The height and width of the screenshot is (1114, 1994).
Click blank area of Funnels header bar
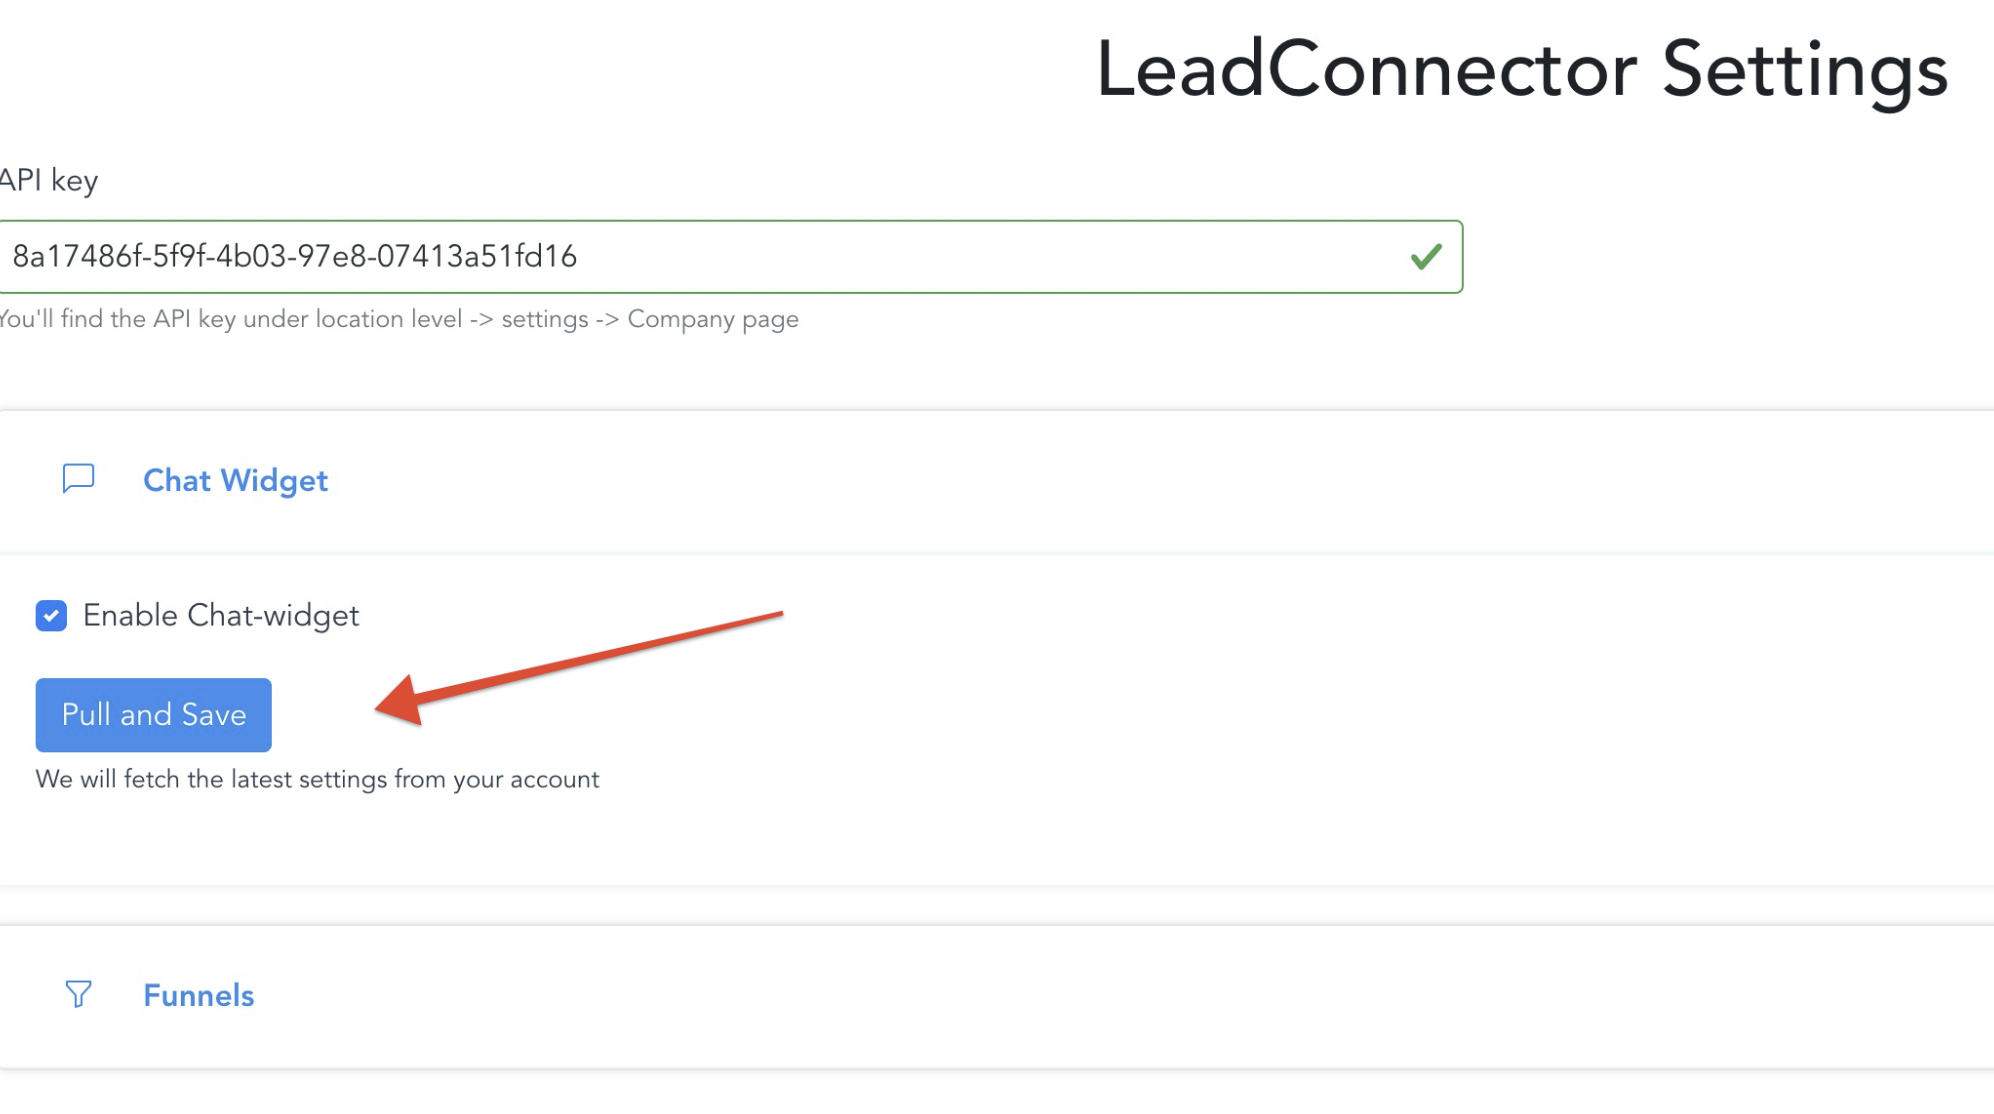click(x=1100, y=996)
